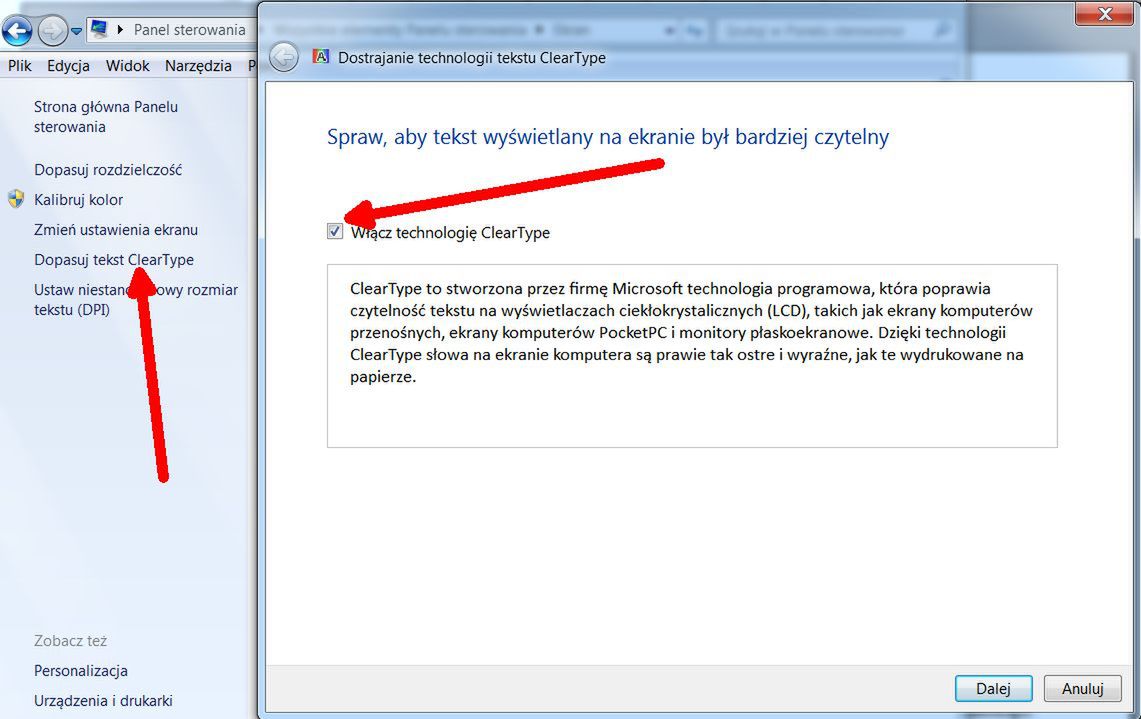The height and width of the screenshot is (719, 1141).
Task: Open Dopasuj rozdzielczość link
Action: (108, 170)
